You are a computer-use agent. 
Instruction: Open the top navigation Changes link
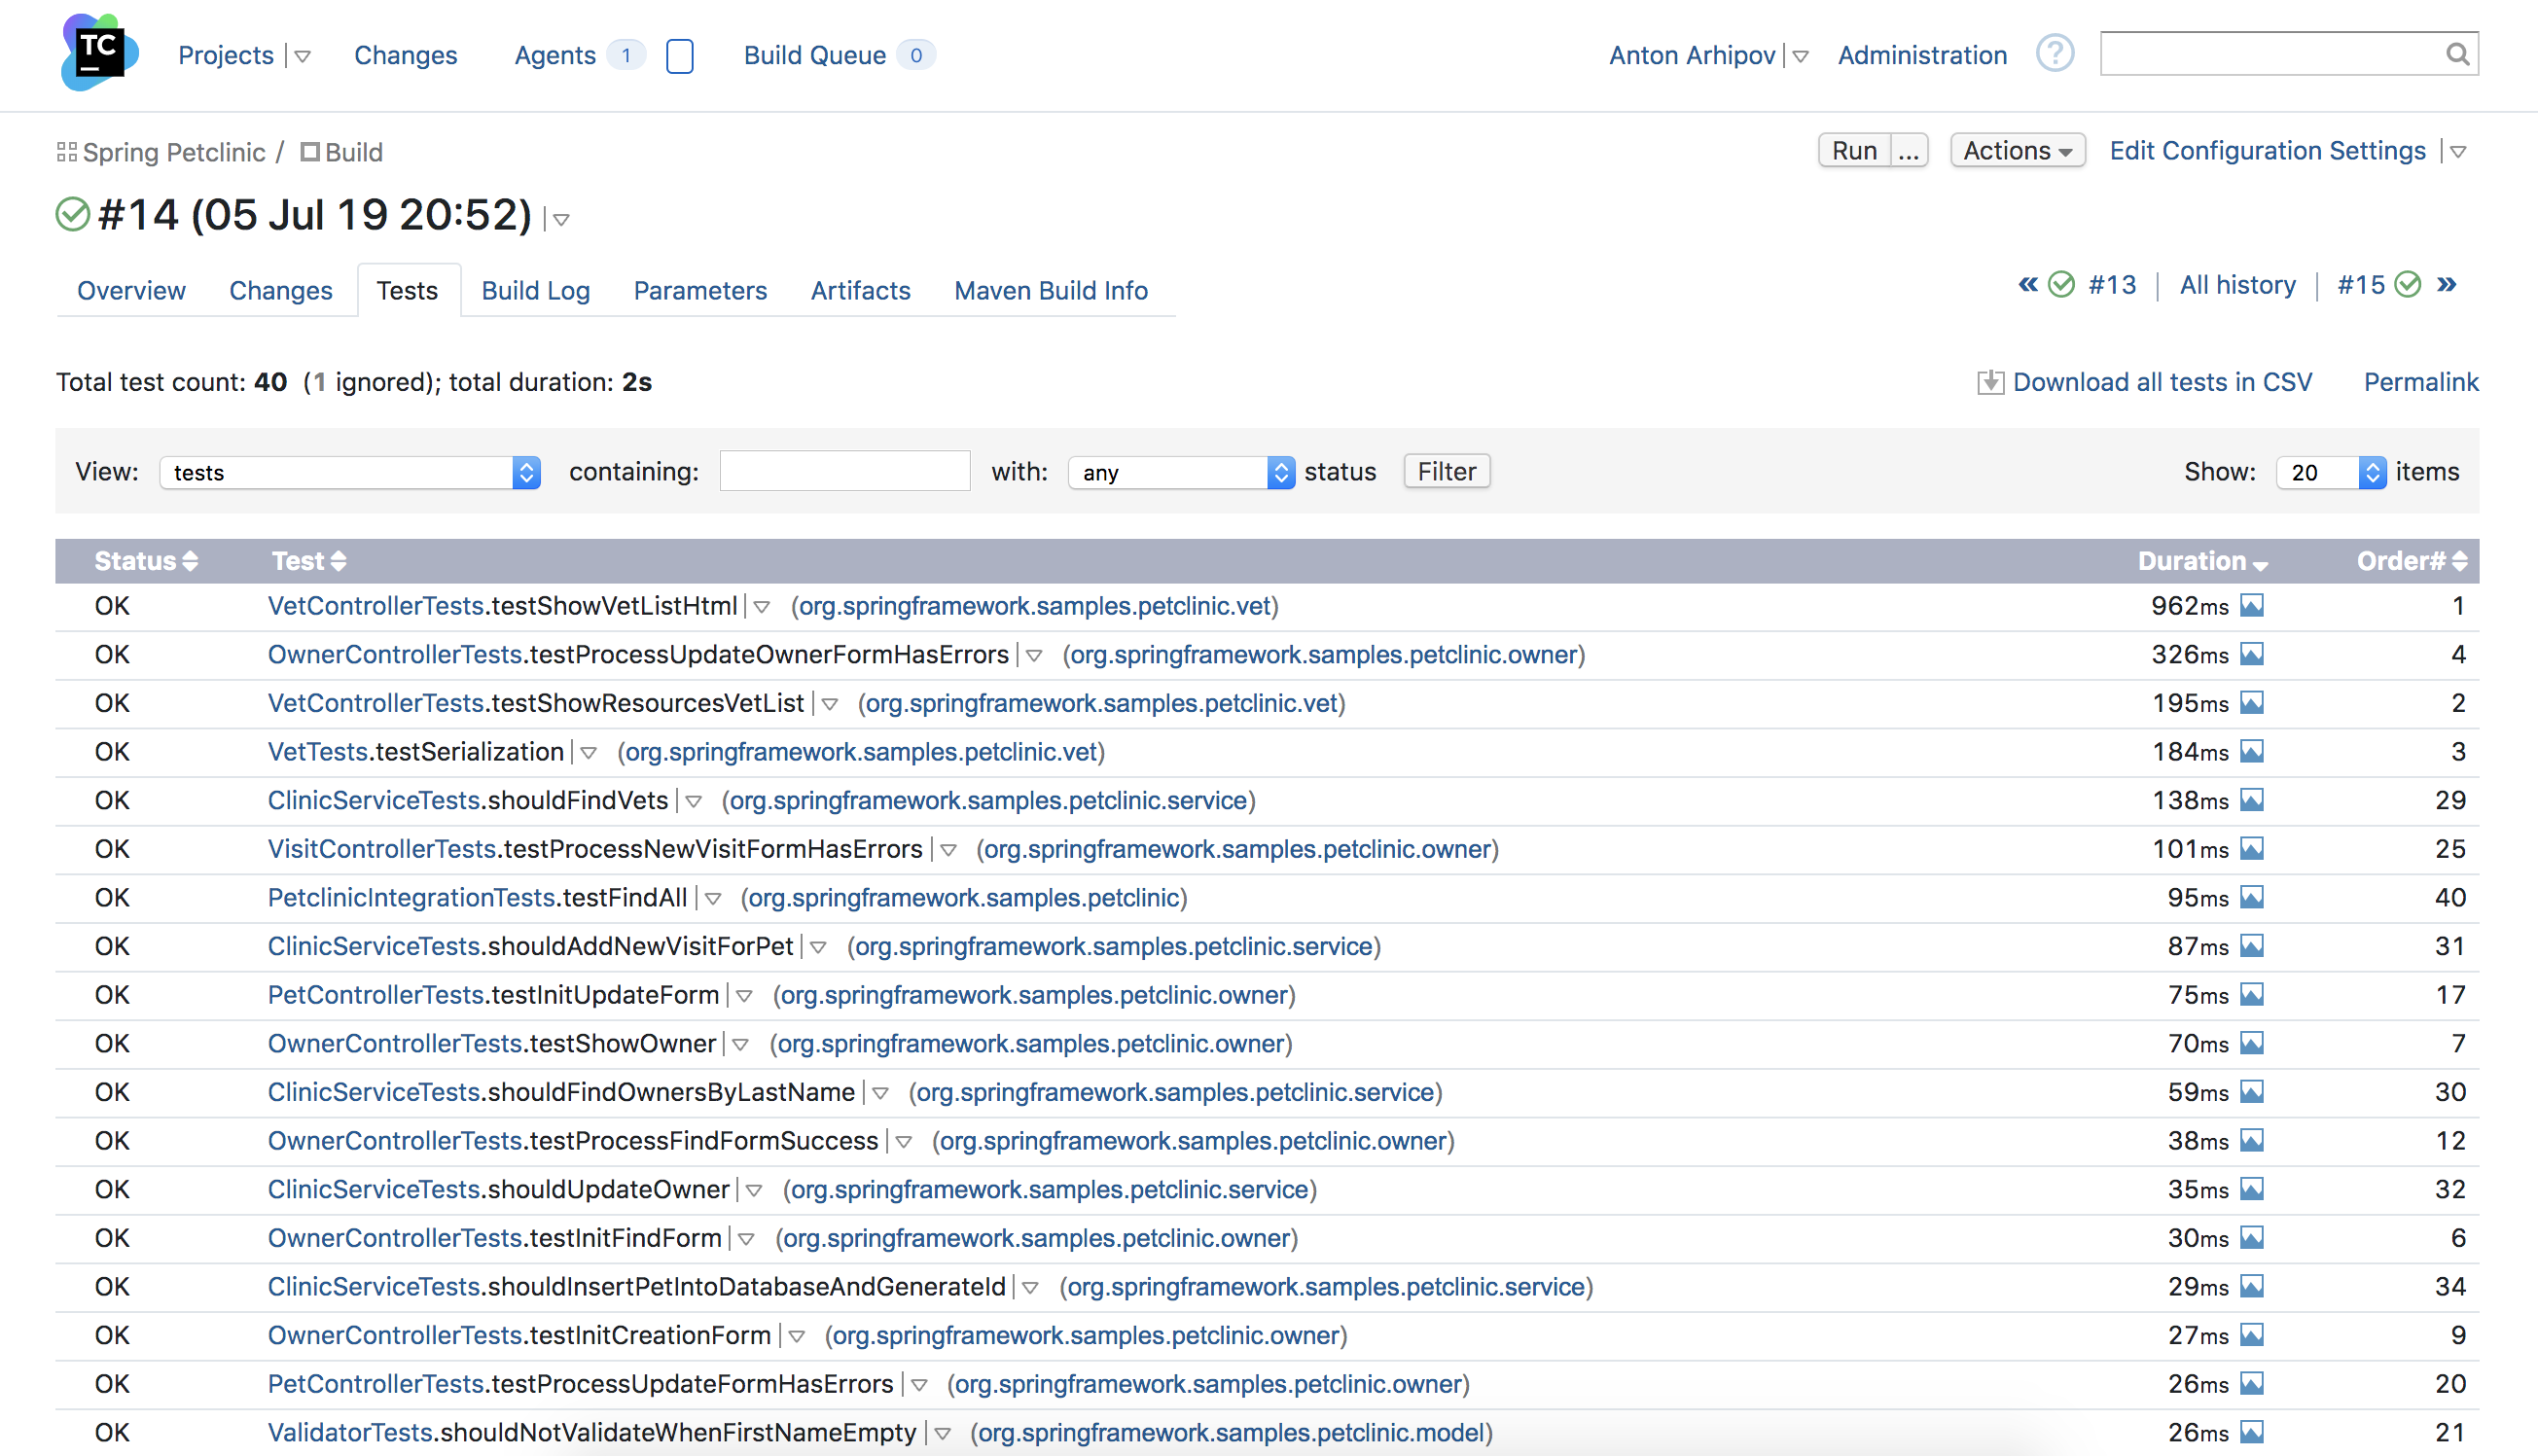click(405, 55)
